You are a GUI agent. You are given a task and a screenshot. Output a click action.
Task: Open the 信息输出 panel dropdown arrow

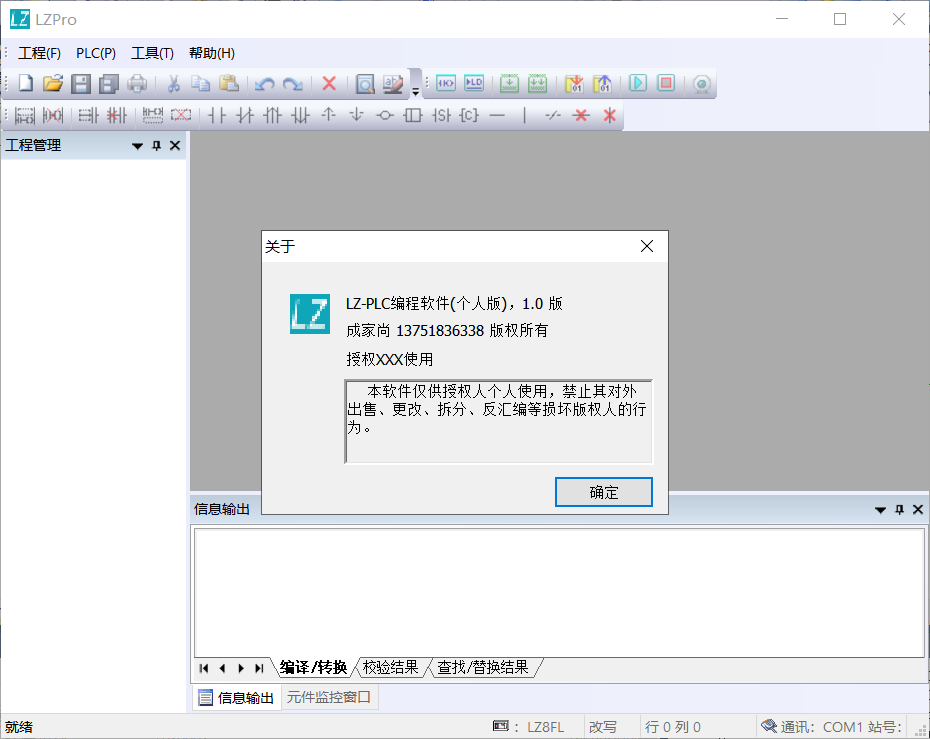tap(880, 509)
